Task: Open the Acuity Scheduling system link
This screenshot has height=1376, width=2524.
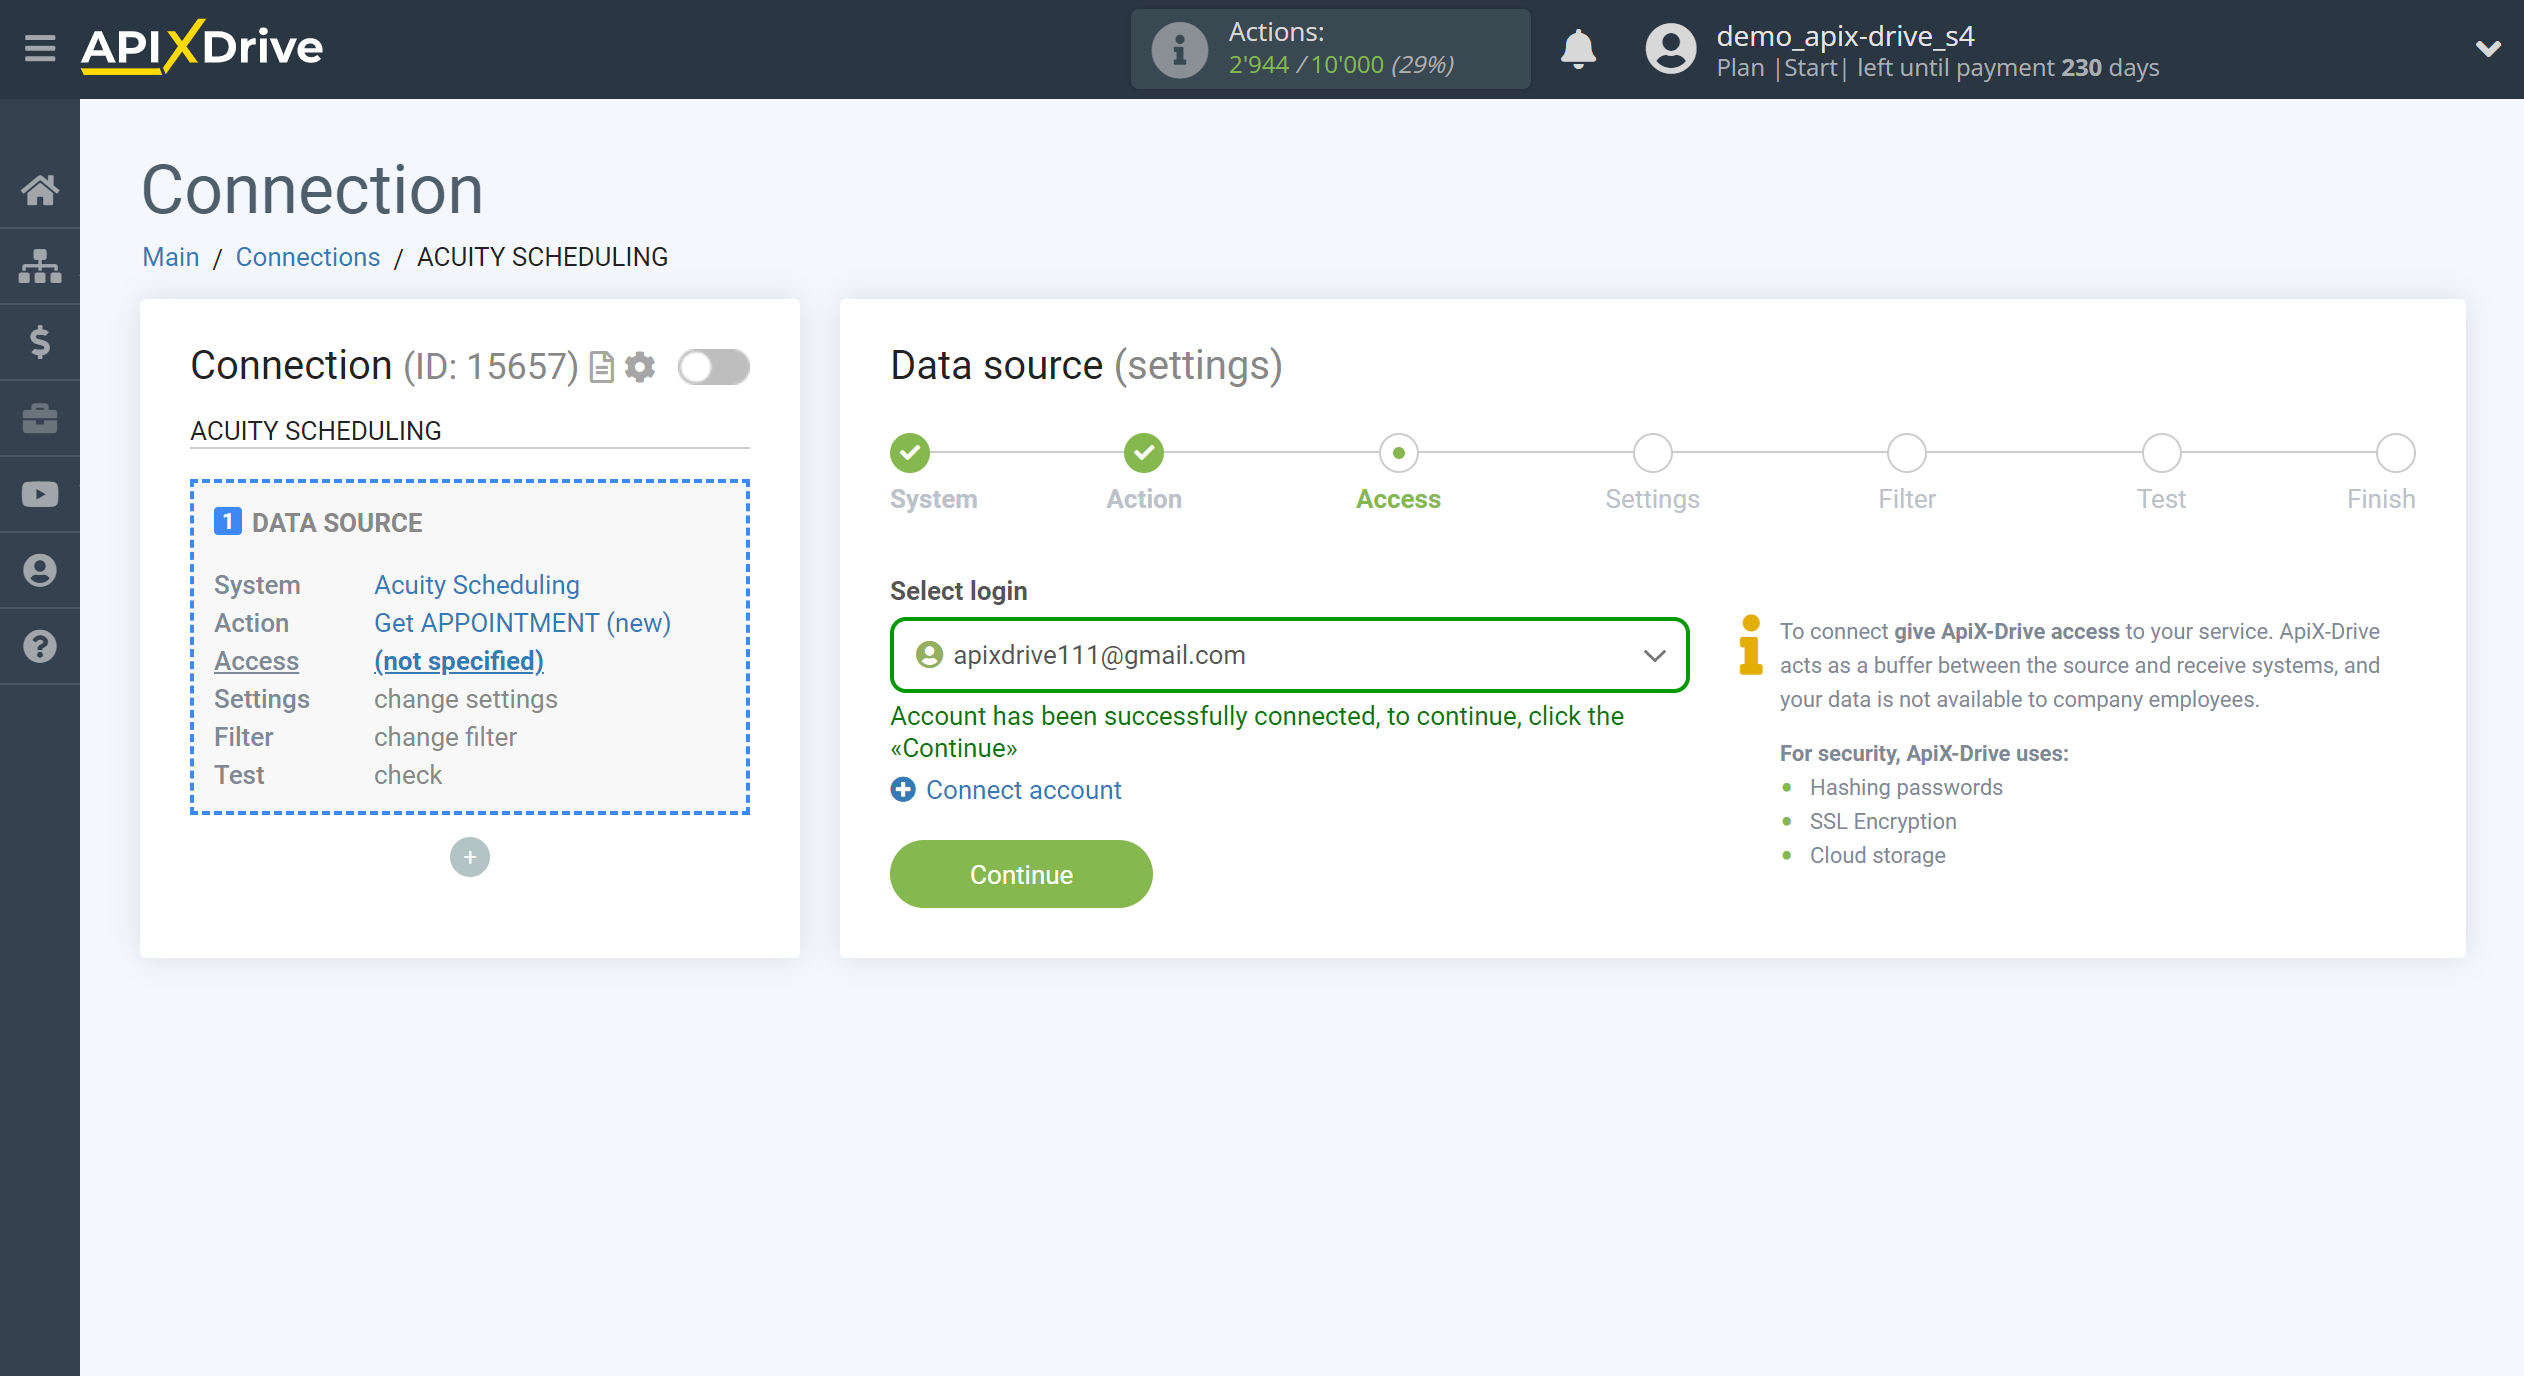Action: (477, 585)
